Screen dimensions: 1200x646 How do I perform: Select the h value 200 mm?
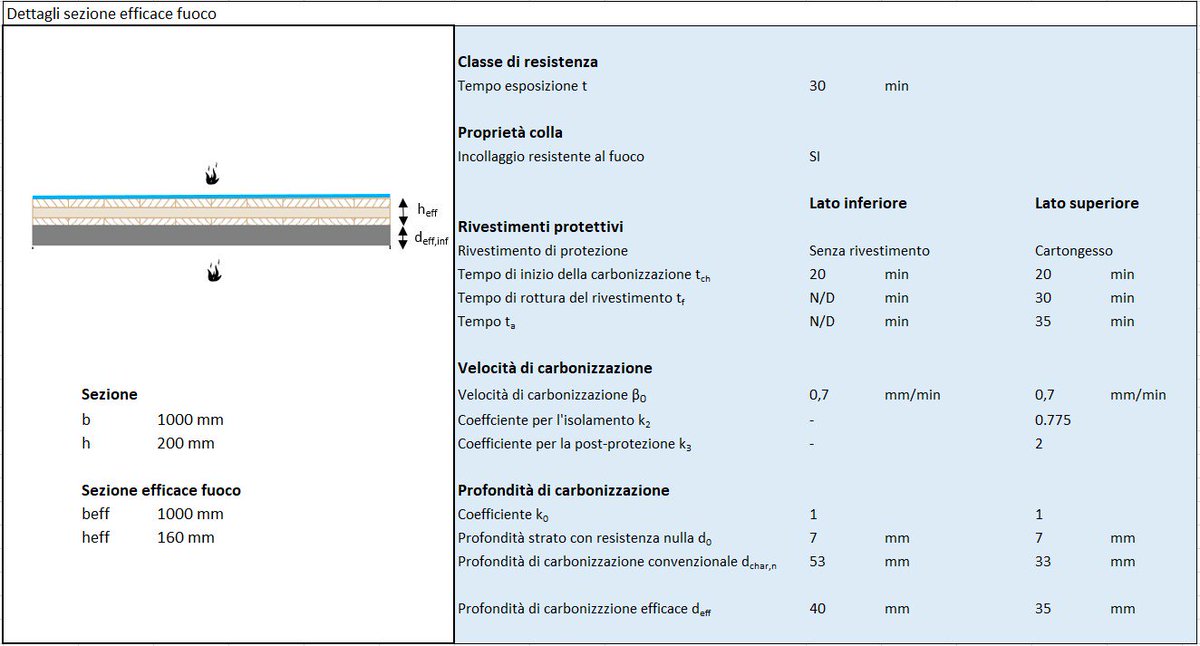(185, 443)
